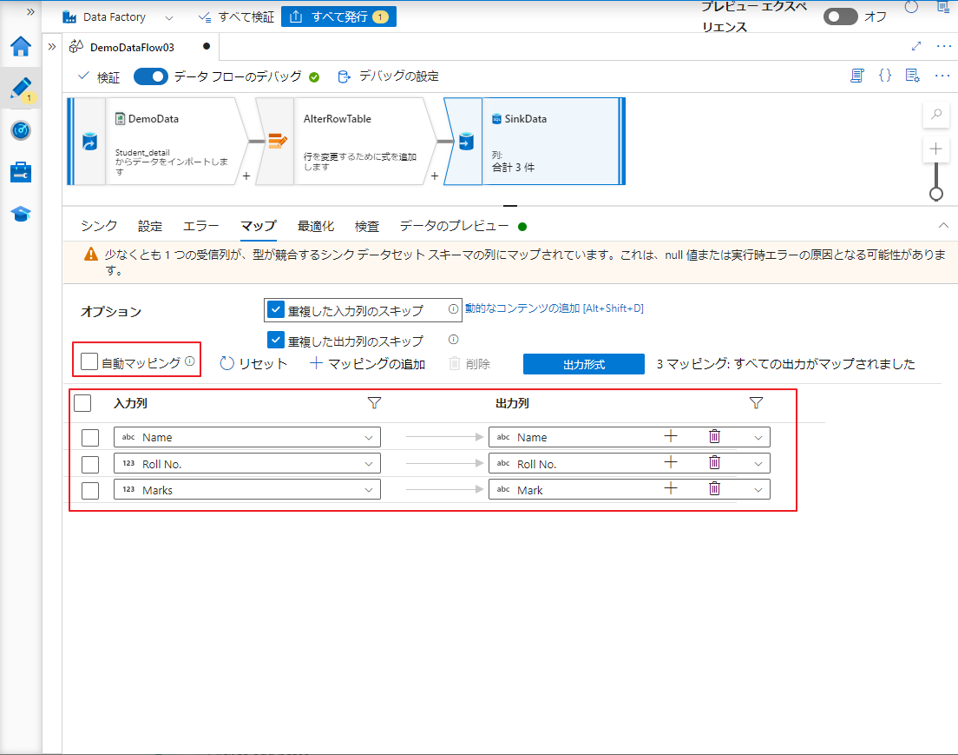Select the Author pencil icon in sidebar

tap(20, 88)
